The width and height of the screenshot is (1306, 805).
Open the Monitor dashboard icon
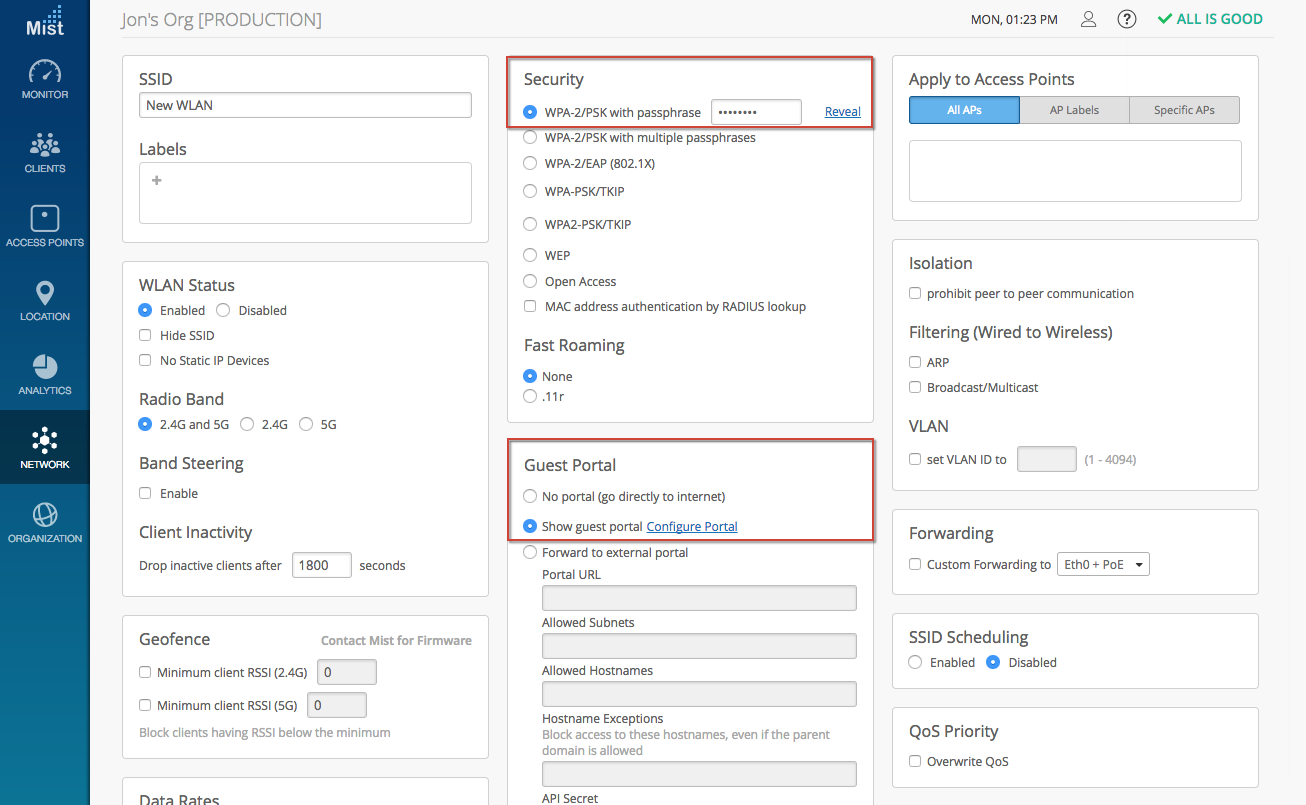[x=45, y=73]
